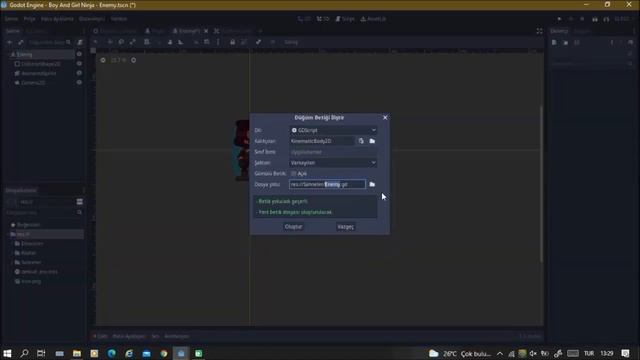Click the play project icon
Screen dimensions: 640x360
click(559, 19)
